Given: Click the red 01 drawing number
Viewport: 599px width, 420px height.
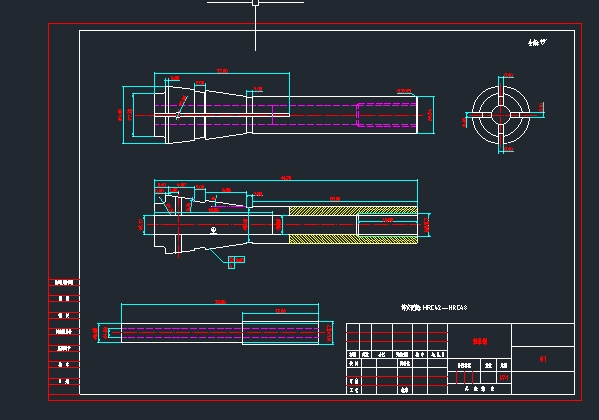Looking at the screenshot, I should (x=542, y=359).
